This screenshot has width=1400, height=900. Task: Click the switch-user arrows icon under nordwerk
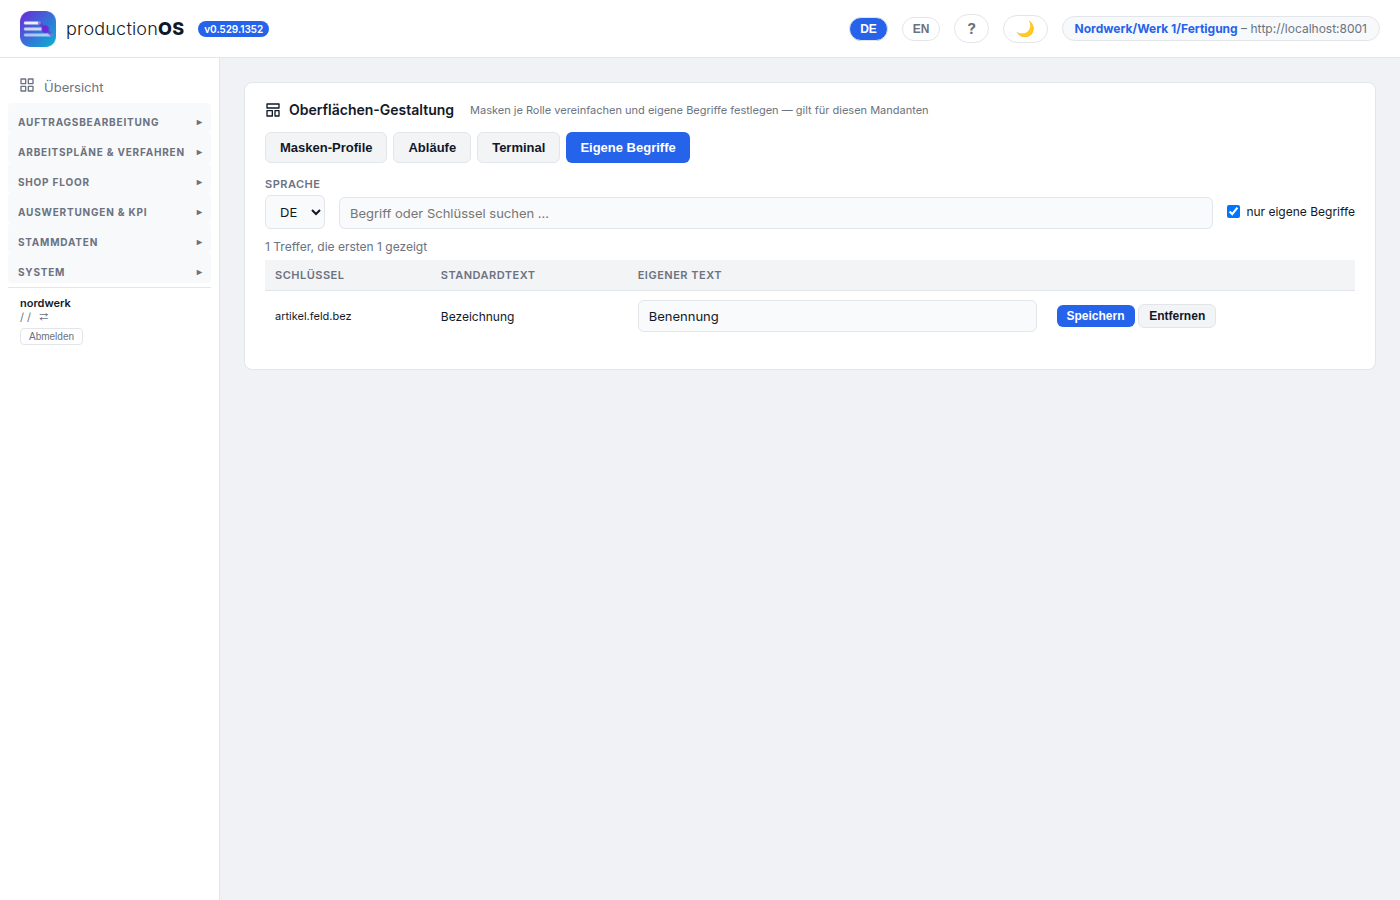tap(44, 317)
